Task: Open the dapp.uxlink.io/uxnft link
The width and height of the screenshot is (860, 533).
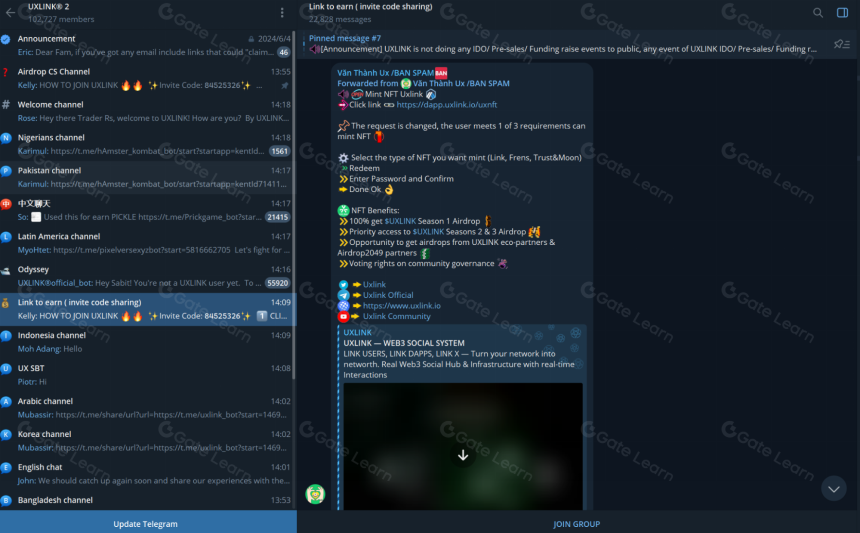Action: 446,104
